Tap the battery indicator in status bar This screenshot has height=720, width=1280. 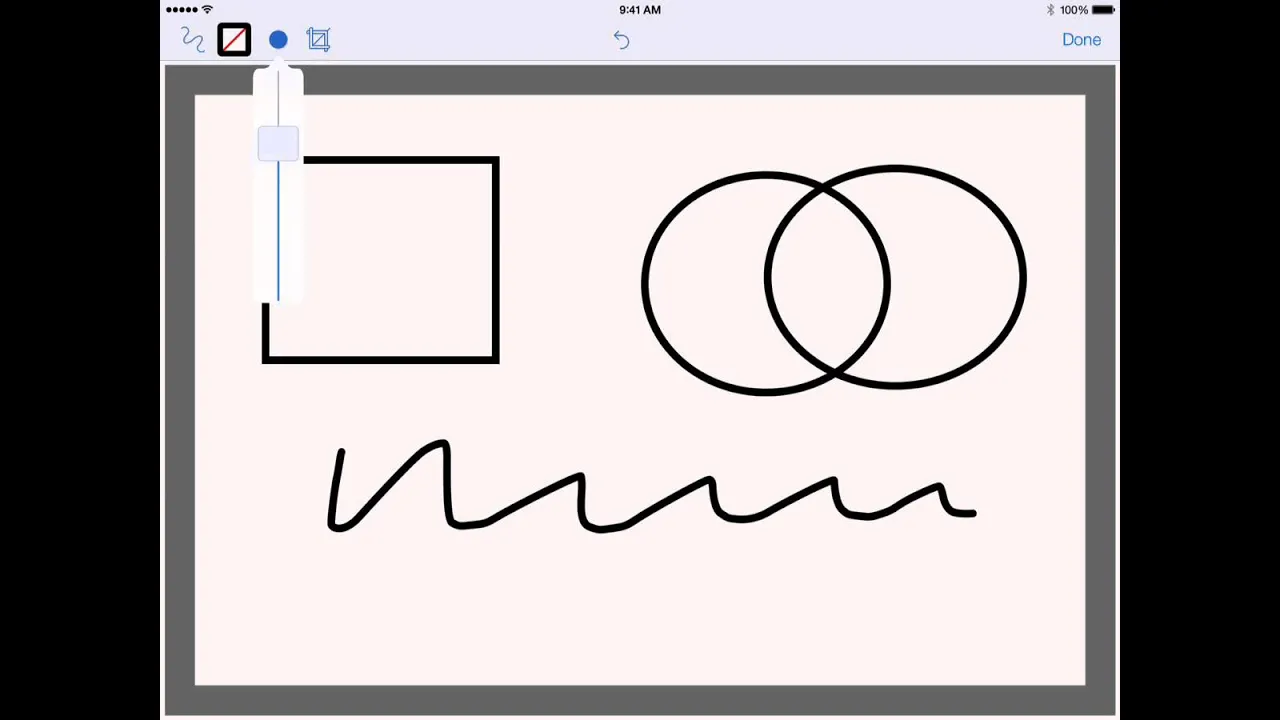pyautogui.click(x=1103, y=10)
